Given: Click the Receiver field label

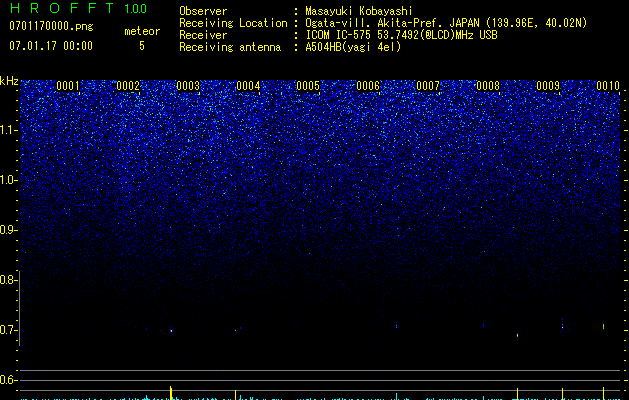Looking at the screenshot, I should tap(203, 35).
